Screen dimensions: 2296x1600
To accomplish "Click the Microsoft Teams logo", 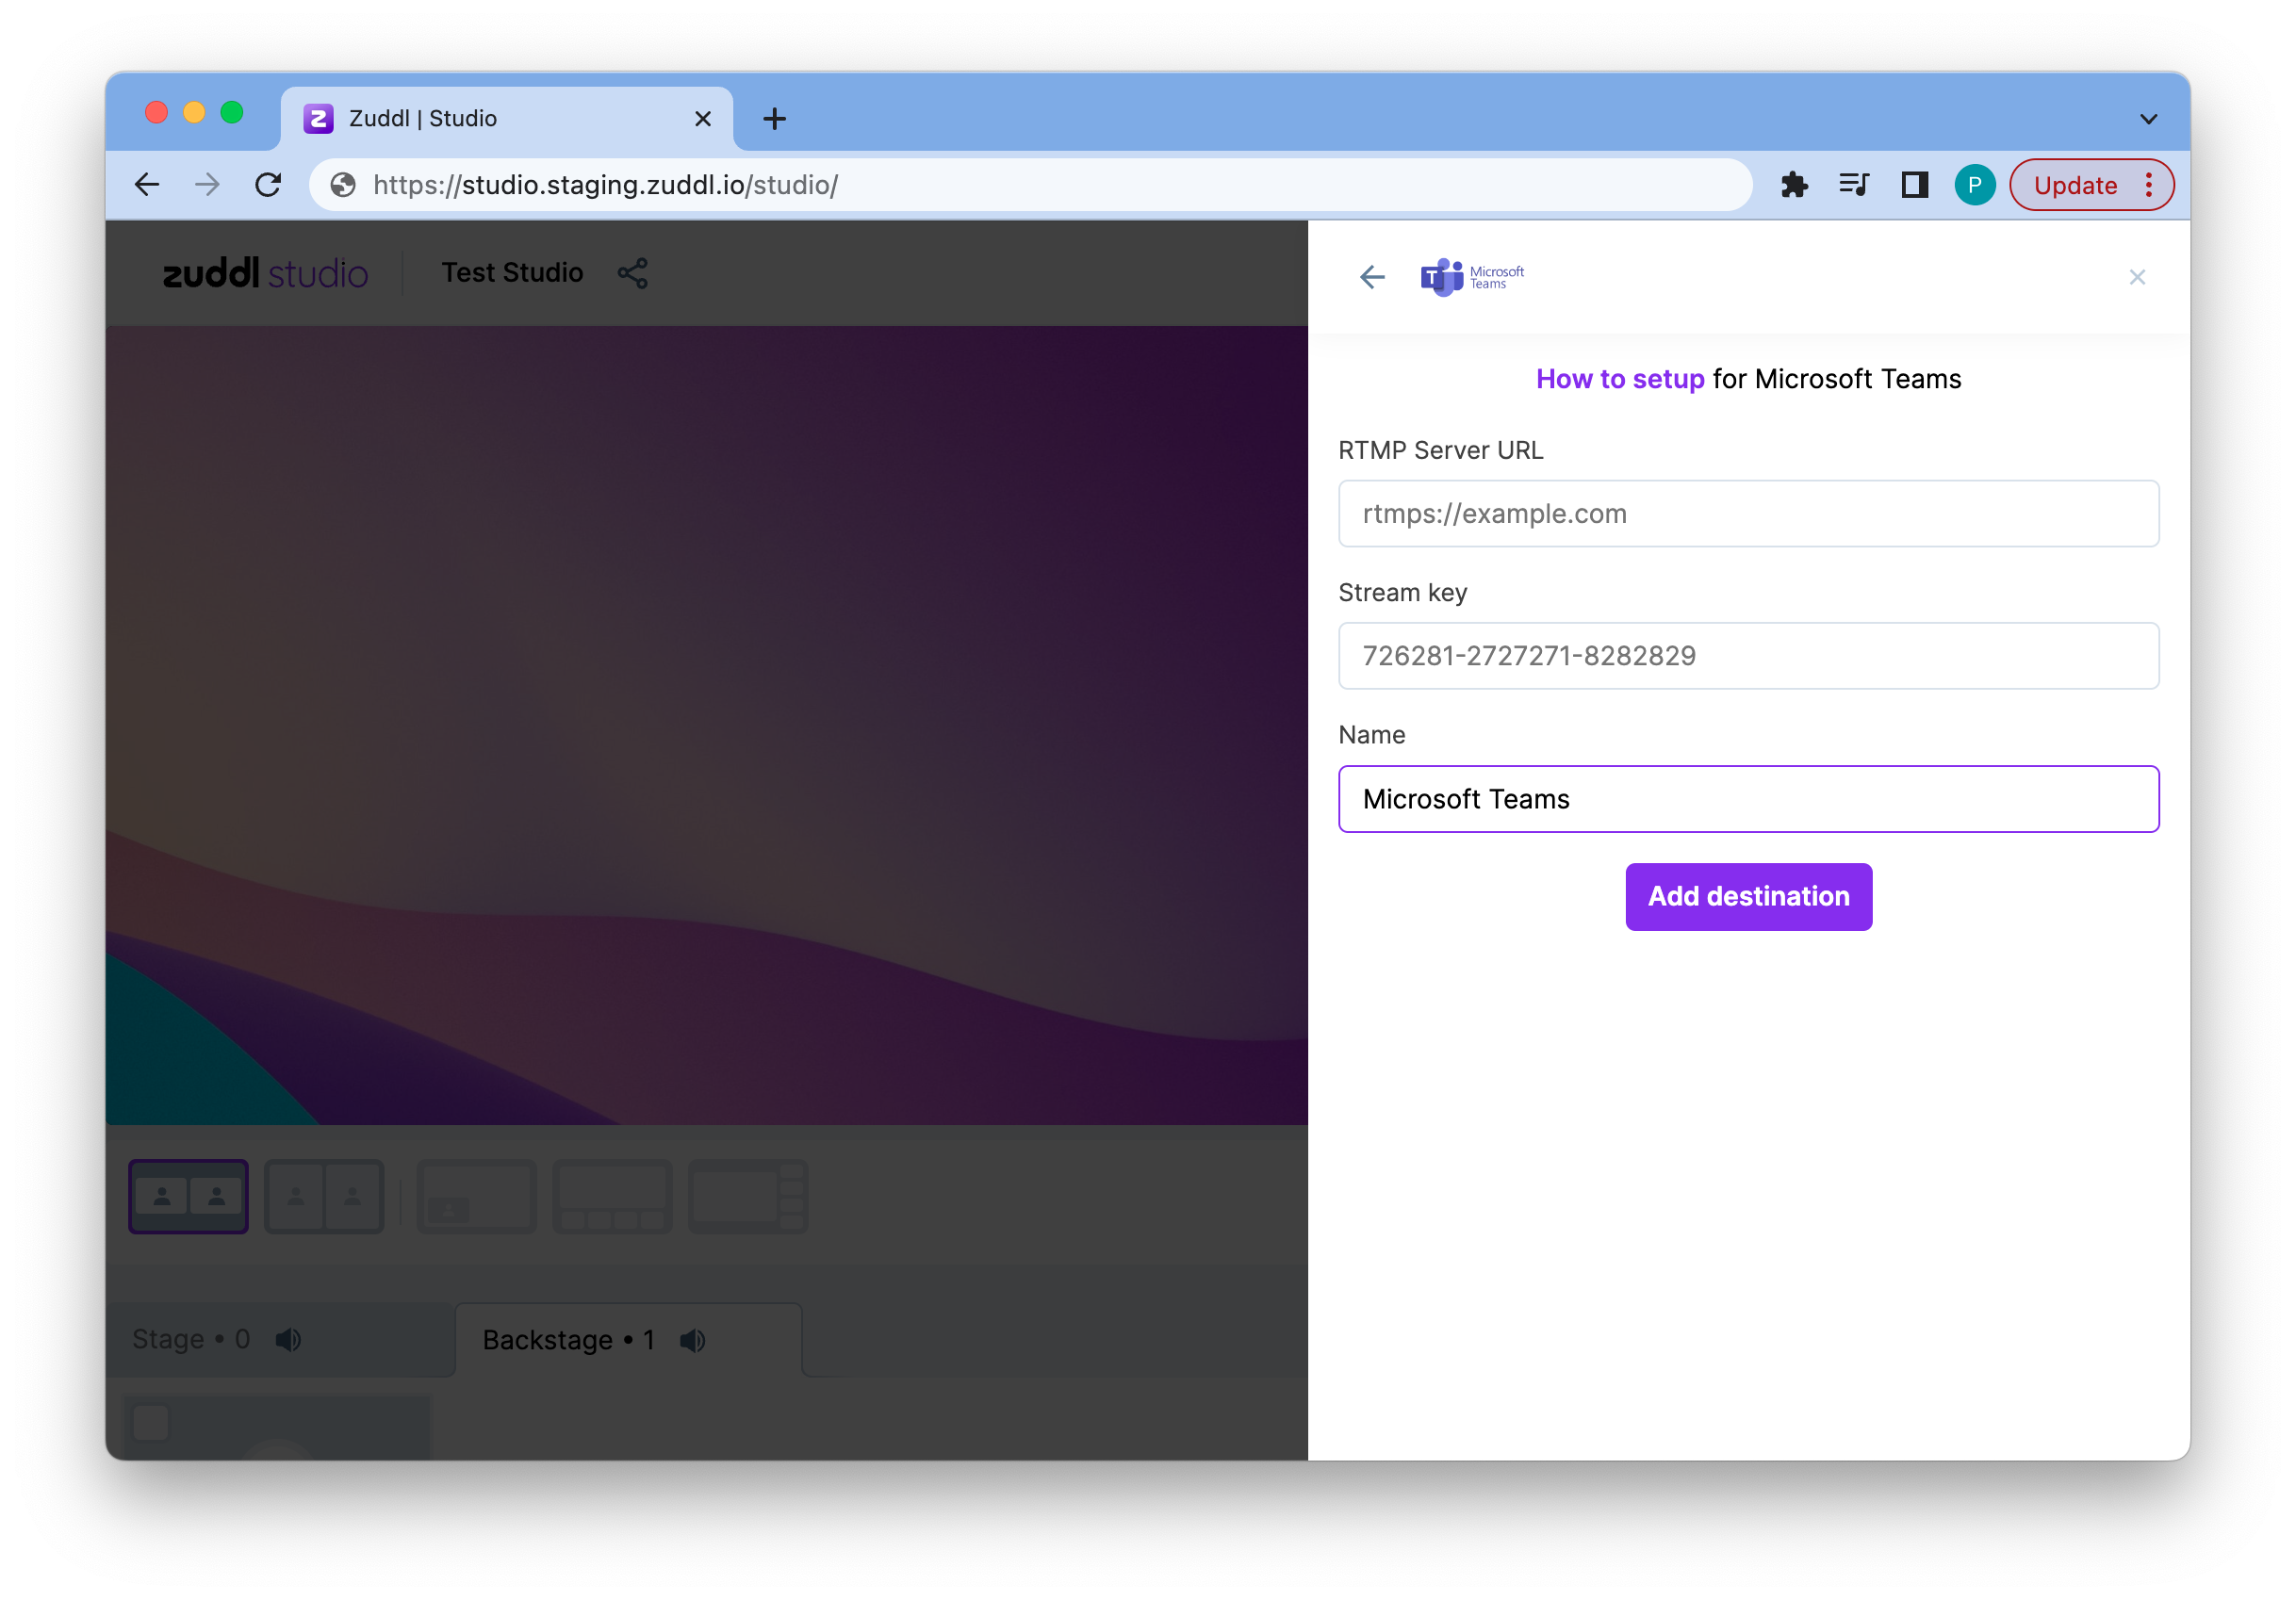I will pyautogui.click(x=1471, y=277).
